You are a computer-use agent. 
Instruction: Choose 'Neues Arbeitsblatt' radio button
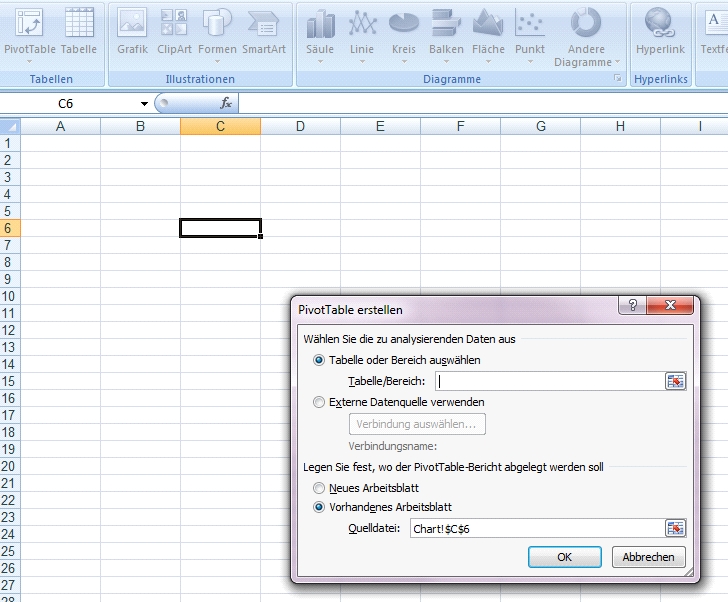320,488
